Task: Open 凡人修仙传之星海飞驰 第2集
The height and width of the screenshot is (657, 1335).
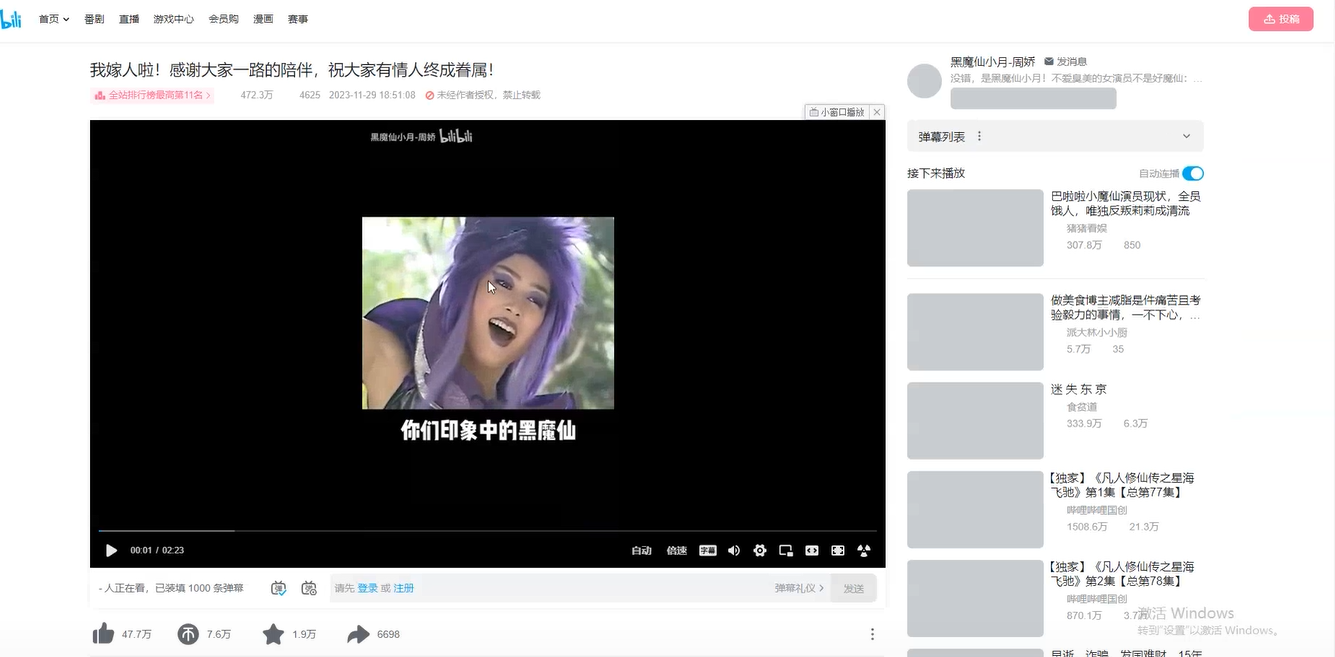Action: click(1121, 574)
